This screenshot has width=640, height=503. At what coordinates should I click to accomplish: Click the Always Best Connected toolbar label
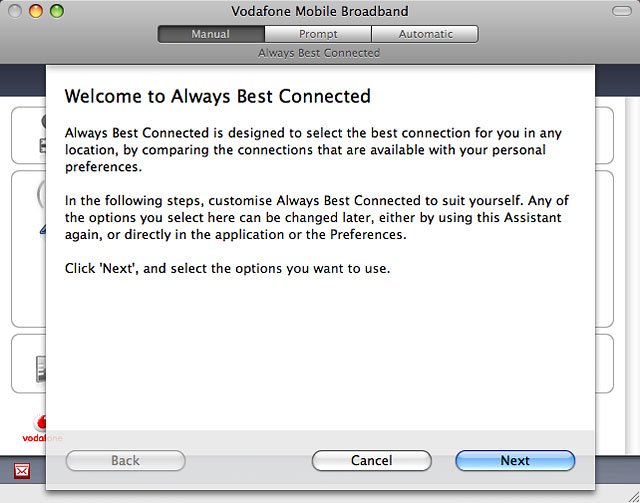click(x=318, y=52)
